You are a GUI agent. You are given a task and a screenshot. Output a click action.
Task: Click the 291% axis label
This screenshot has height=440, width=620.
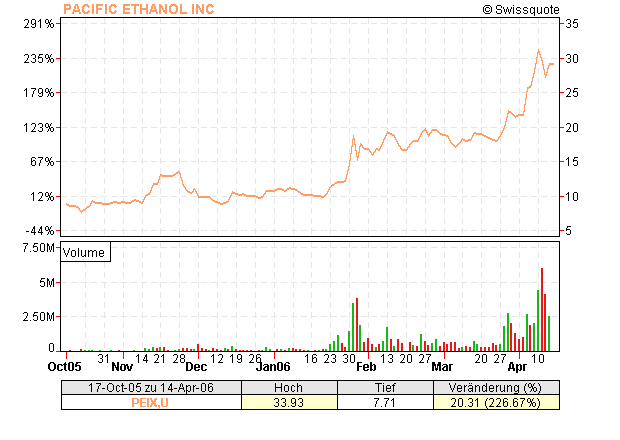(x=38, y=24)
